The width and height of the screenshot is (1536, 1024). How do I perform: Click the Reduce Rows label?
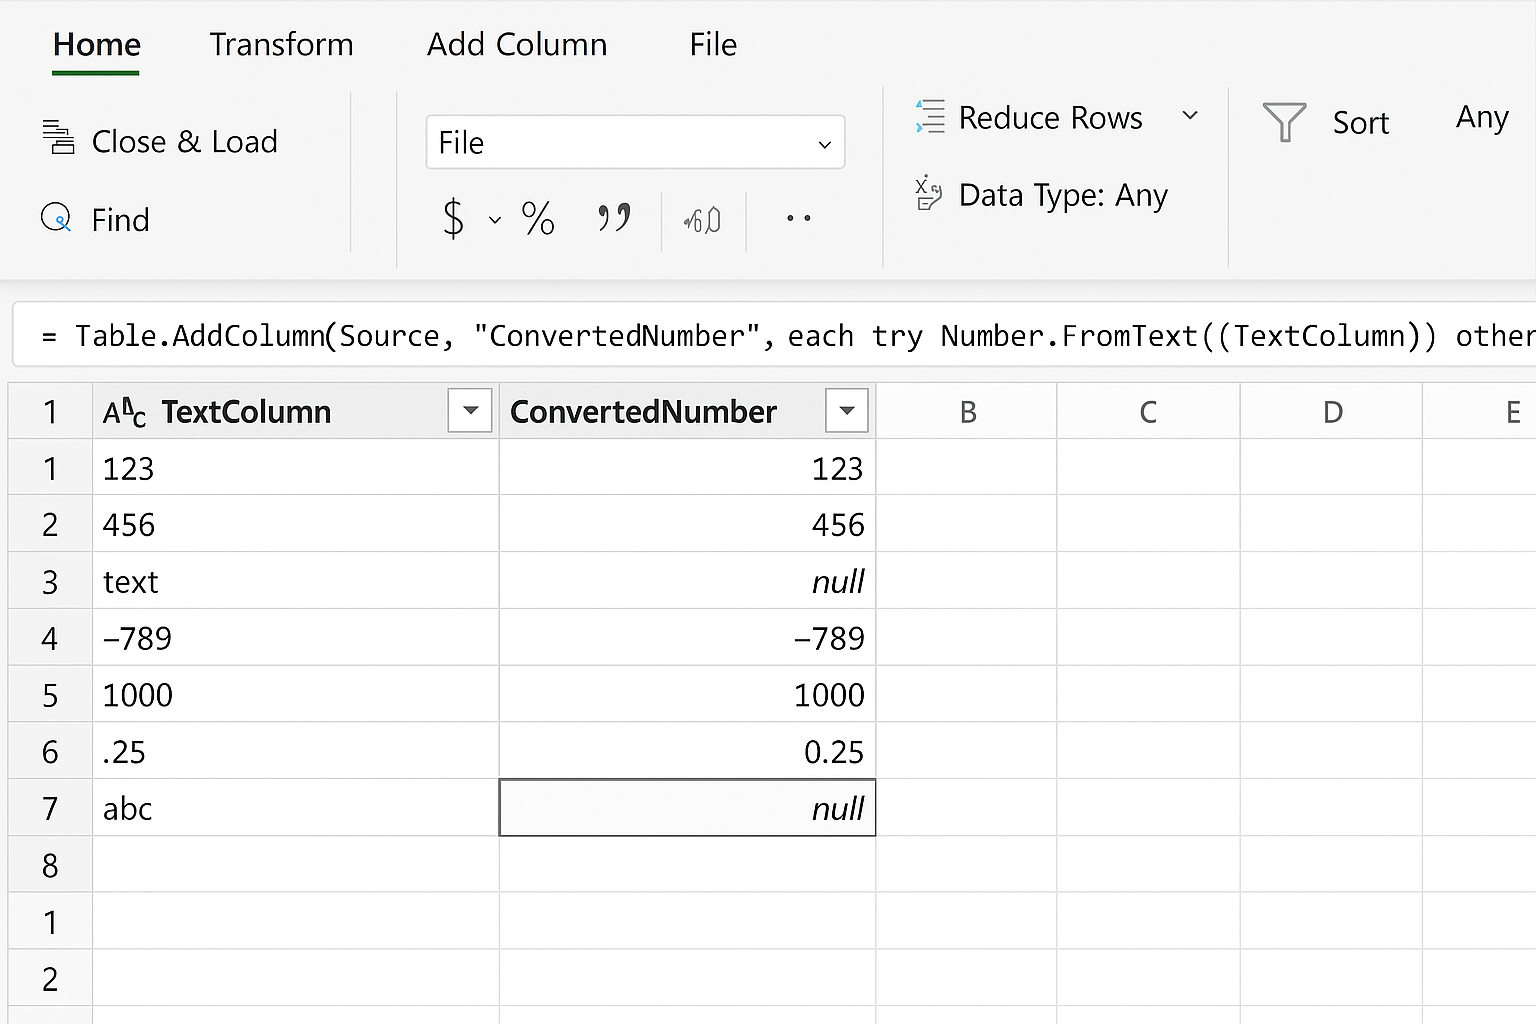[1050, 118]
